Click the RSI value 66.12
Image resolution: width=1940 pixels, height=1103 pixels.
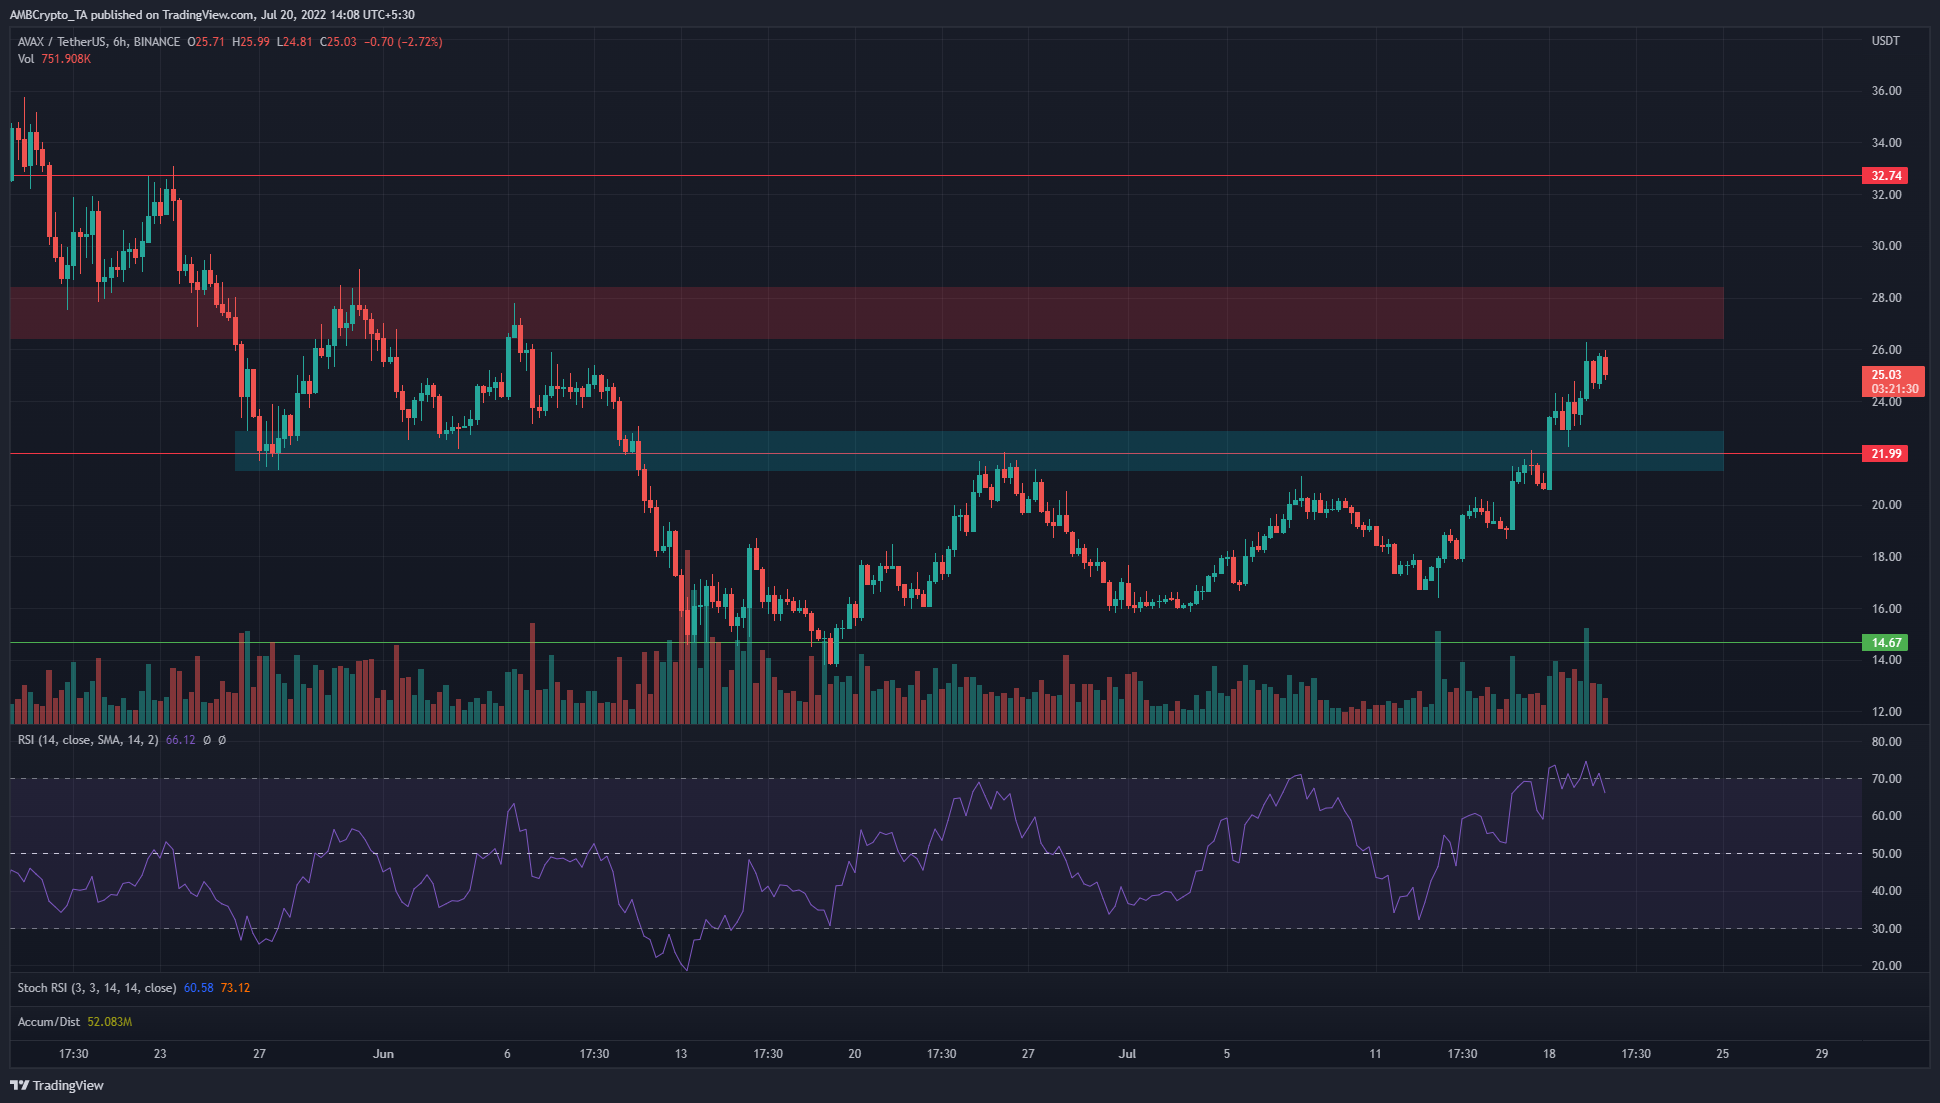180,740
